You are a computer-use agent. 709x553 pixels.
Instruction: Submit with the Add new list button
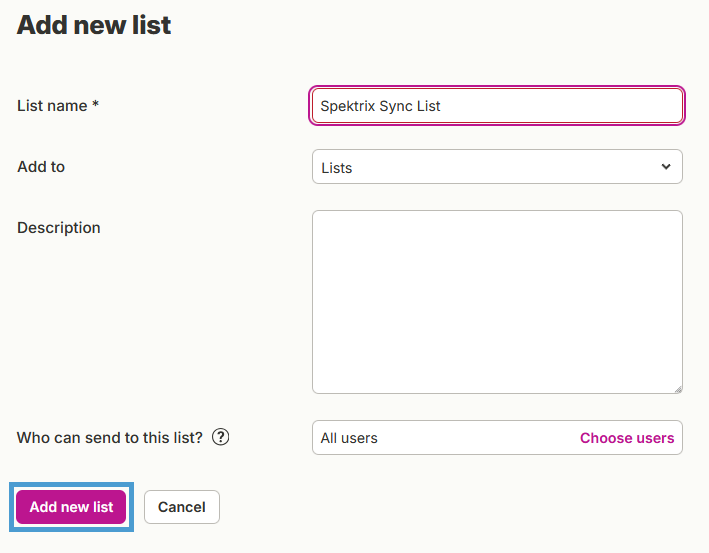(71, 507)
